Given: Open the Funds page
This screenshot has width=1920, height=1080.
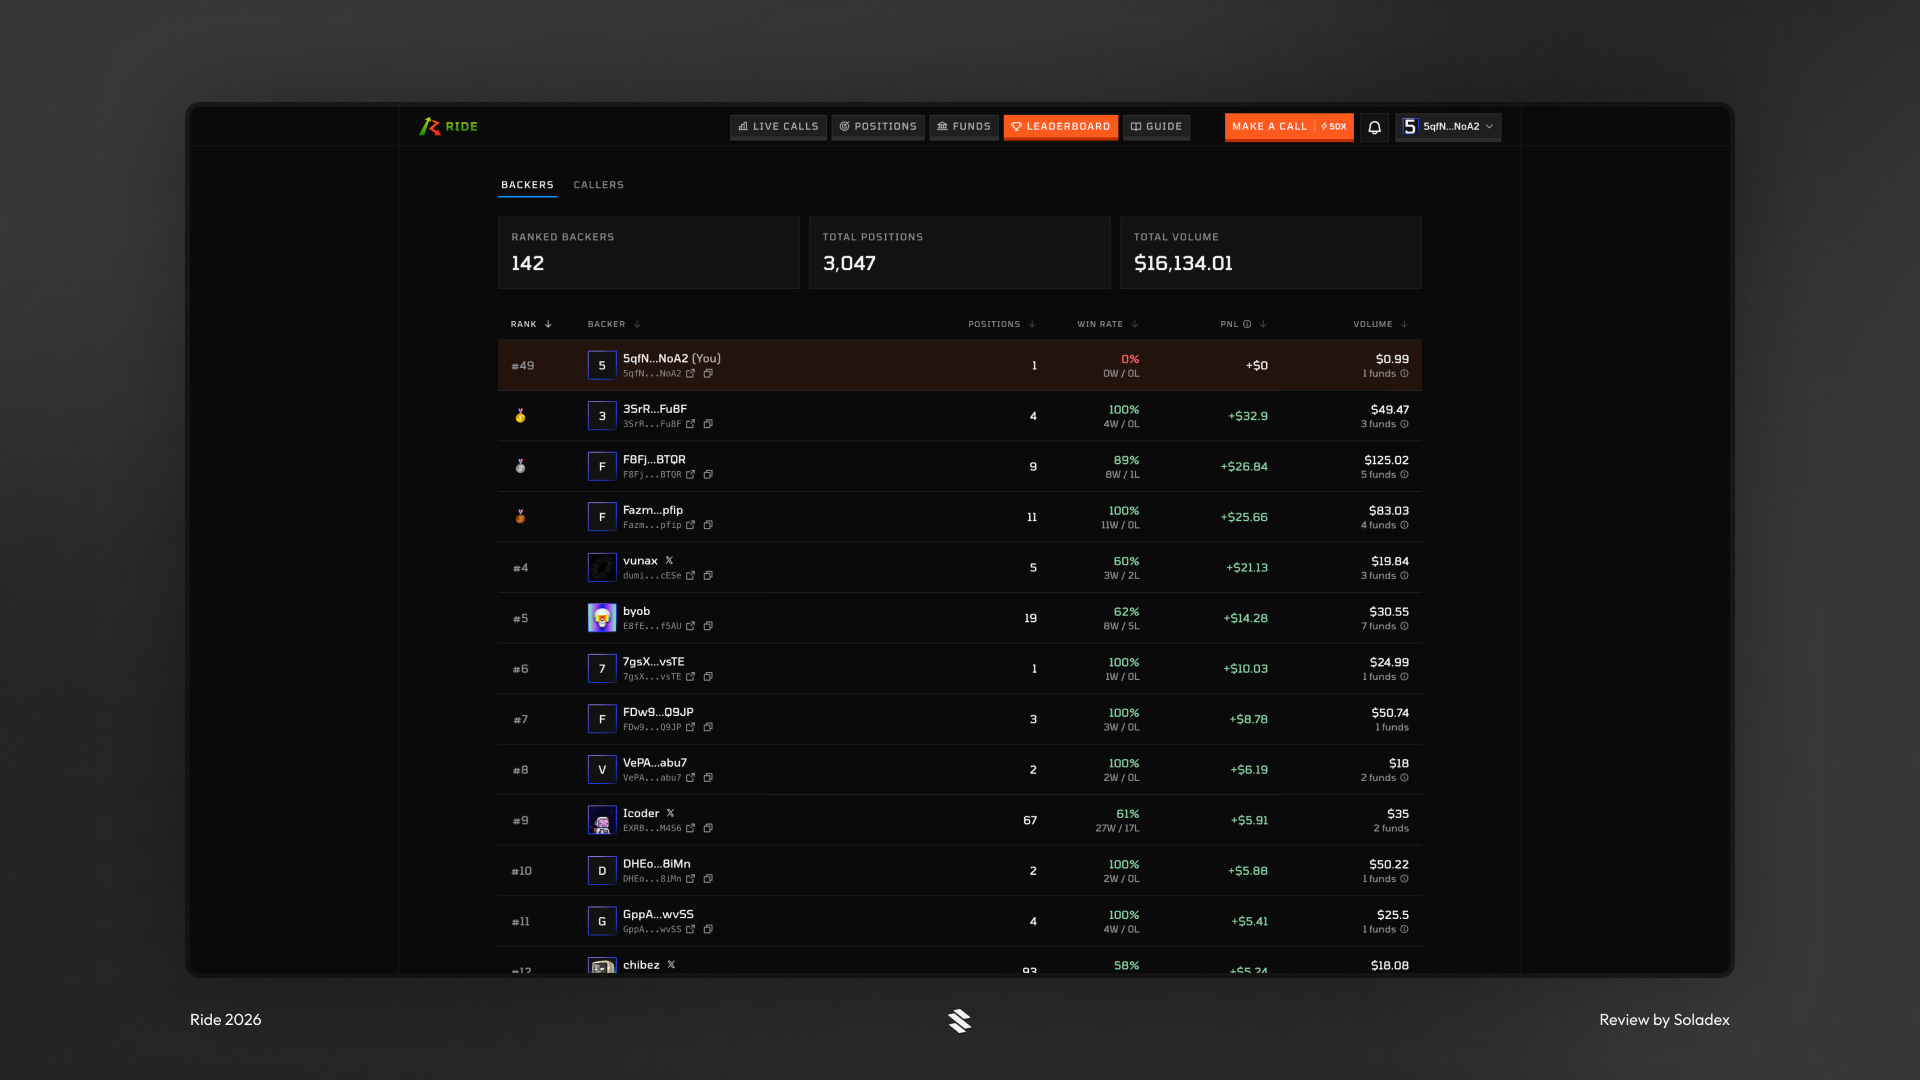Looking at the screenshot, I should 964,127.
